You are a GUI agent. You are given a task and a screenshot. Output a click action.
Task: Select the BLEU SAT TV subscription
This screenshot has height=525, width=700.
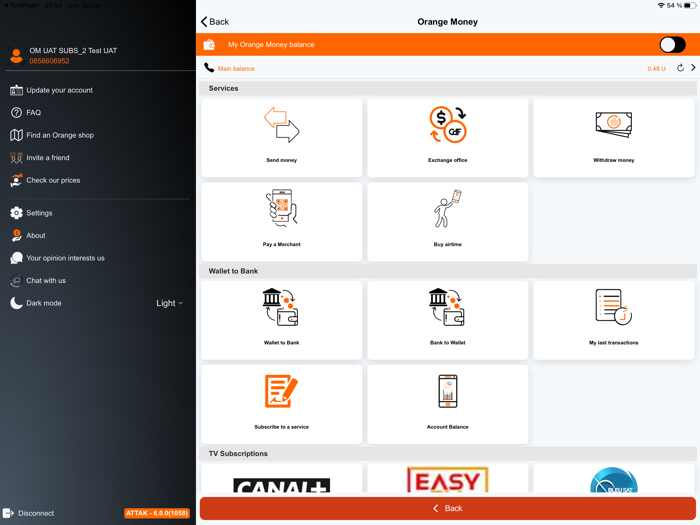click(613, 478)
